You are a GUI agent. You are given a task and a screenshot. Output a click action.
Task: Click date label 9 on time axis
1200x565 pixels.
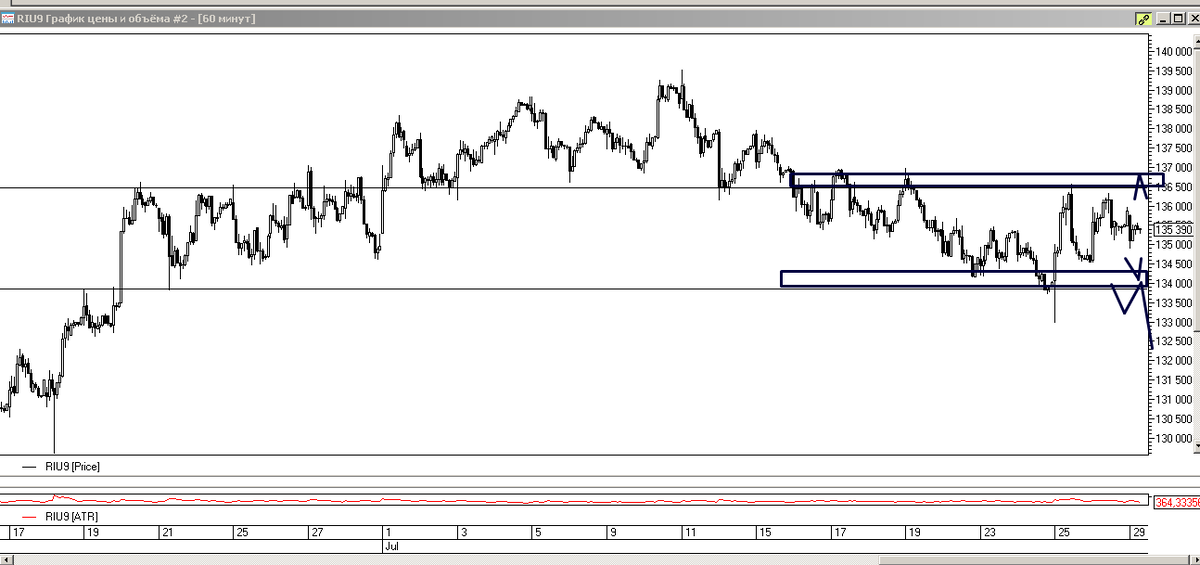[612, 533]
